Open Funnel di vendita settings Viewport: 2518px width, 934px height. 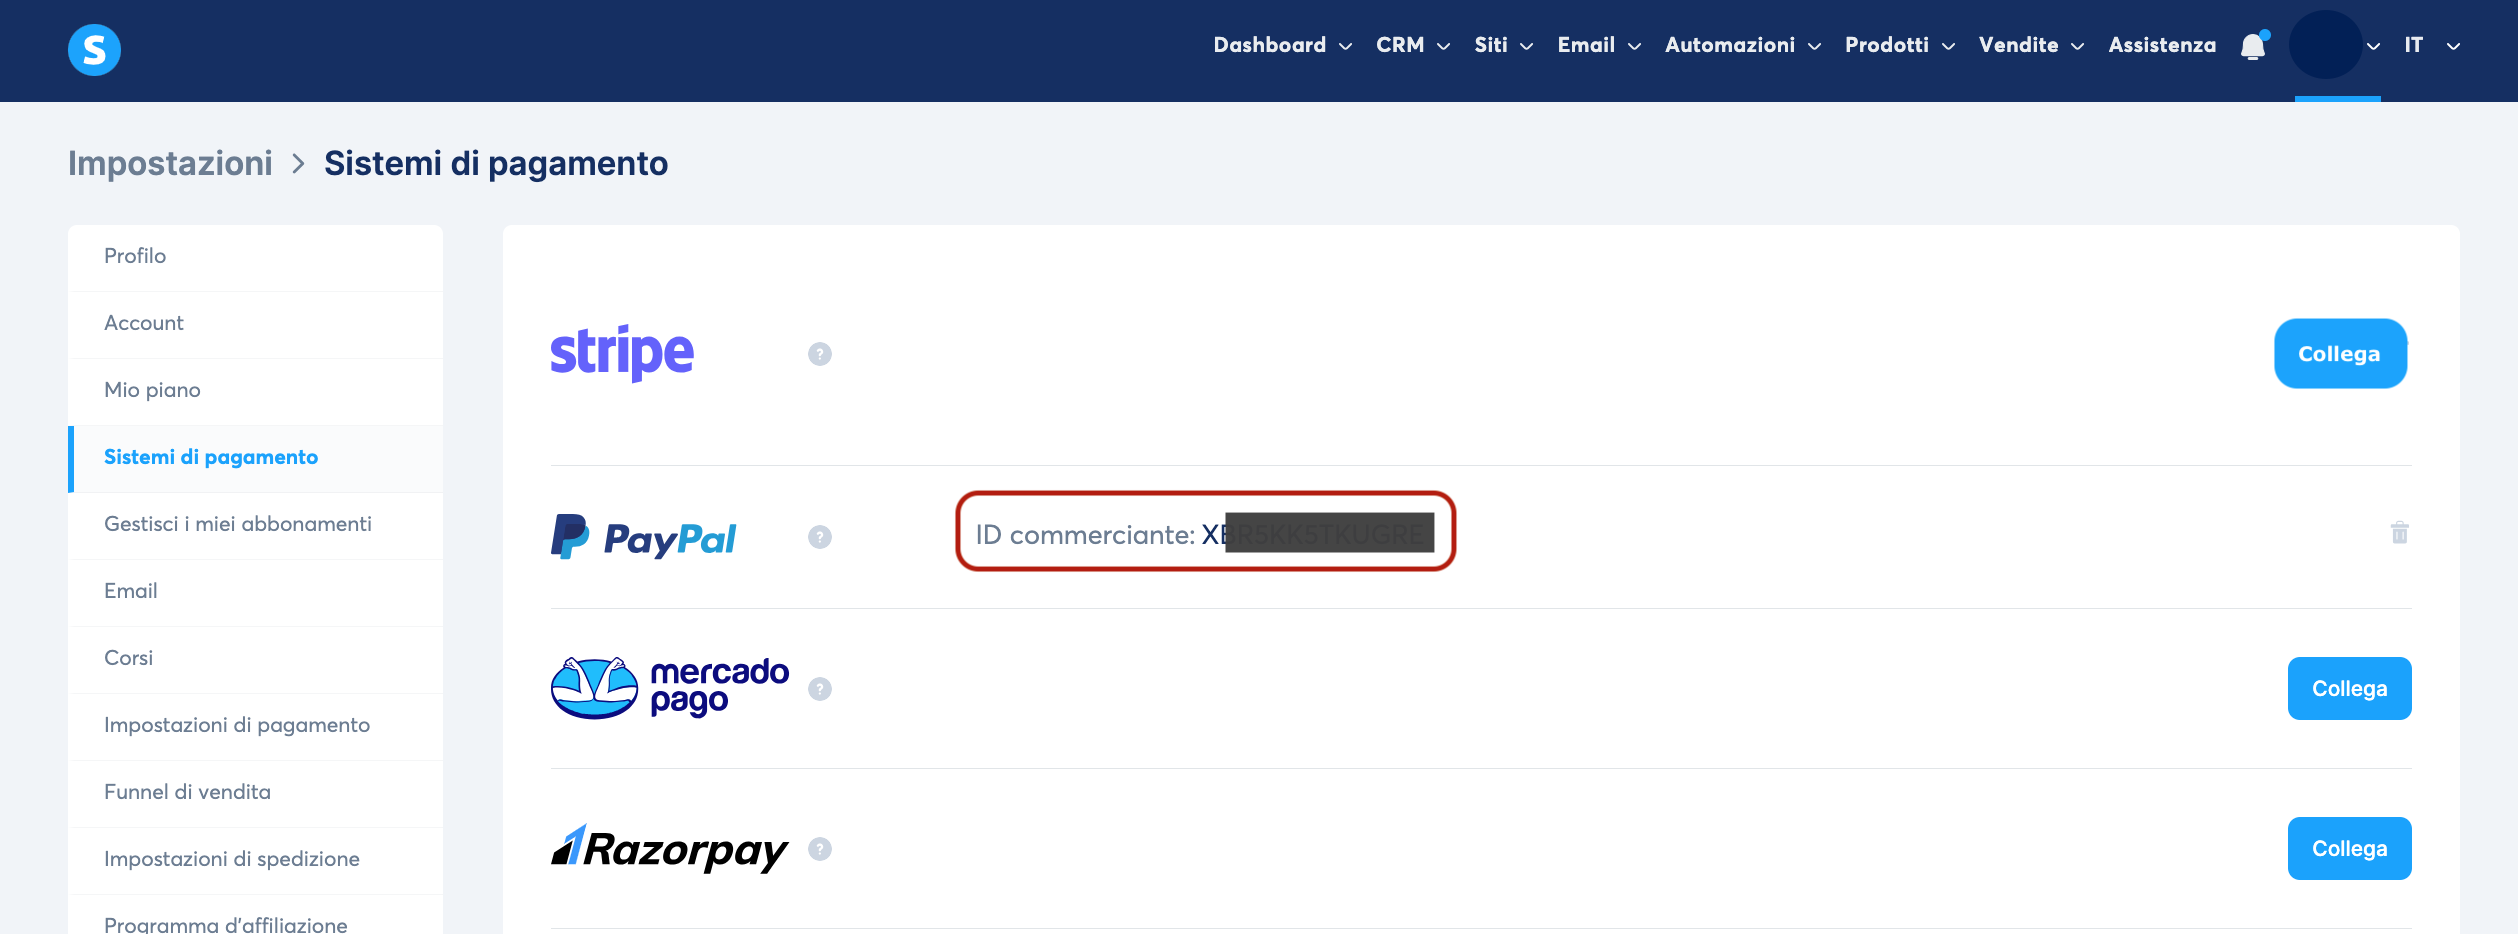(x=256, y=792)
